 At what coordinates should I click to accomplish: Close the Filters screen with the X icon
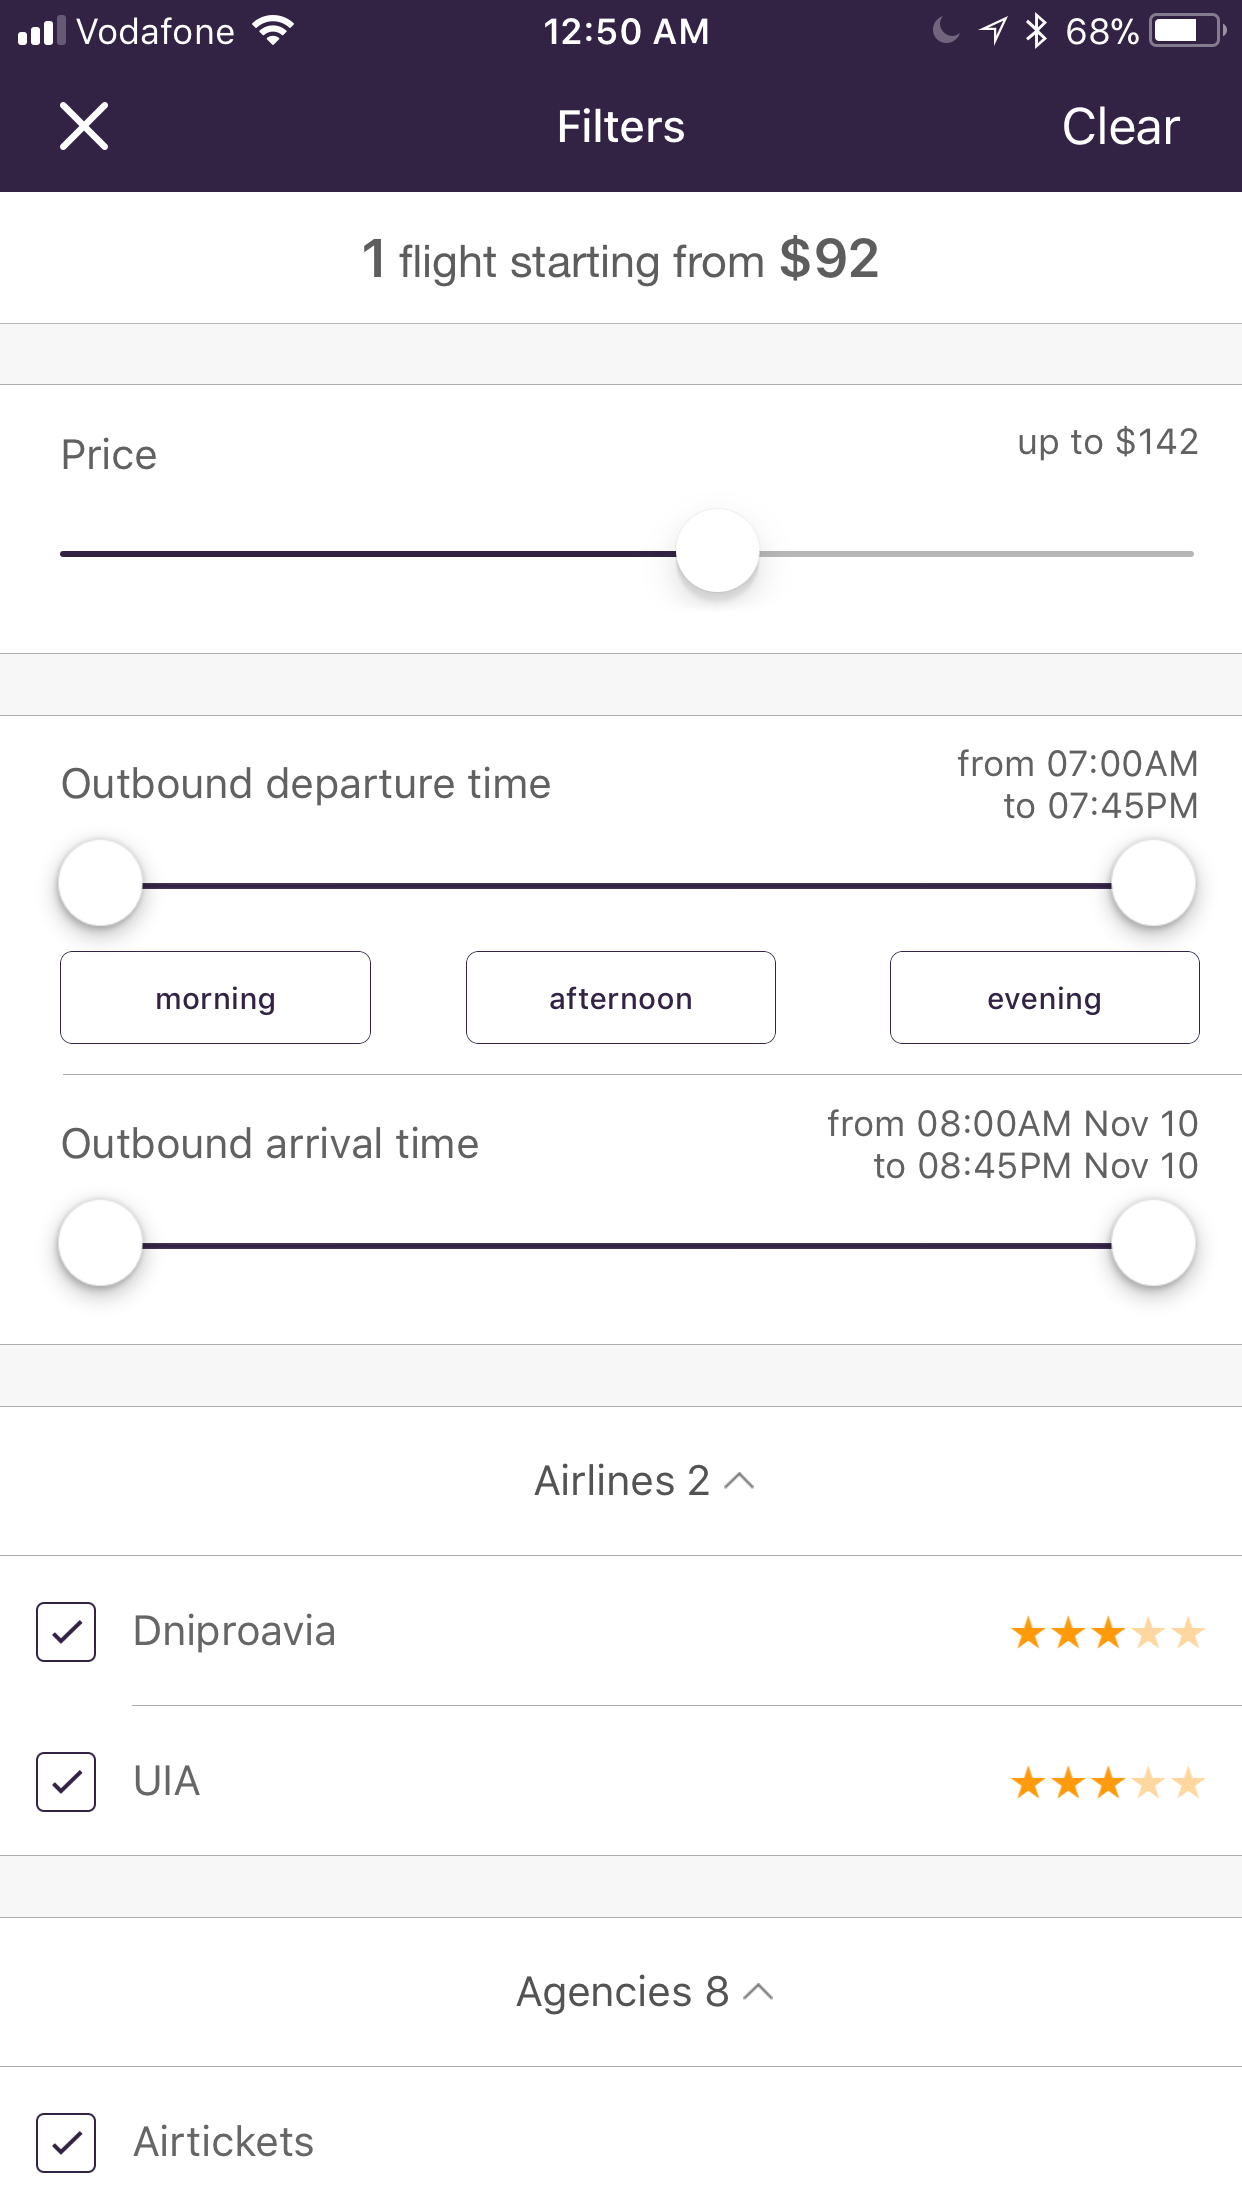(x=84, y=127)
